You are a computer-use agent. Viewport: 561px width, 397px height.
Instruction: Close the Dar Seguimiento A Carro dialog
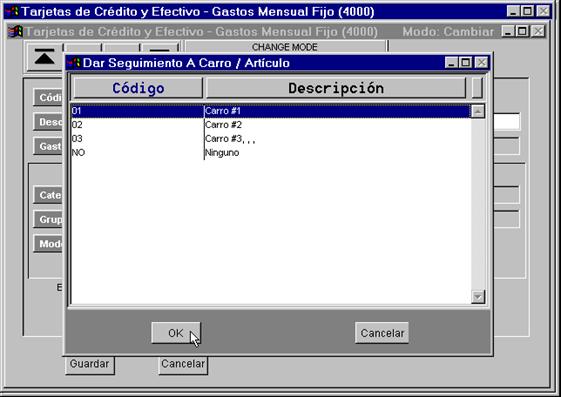click(x=482, y=63)
